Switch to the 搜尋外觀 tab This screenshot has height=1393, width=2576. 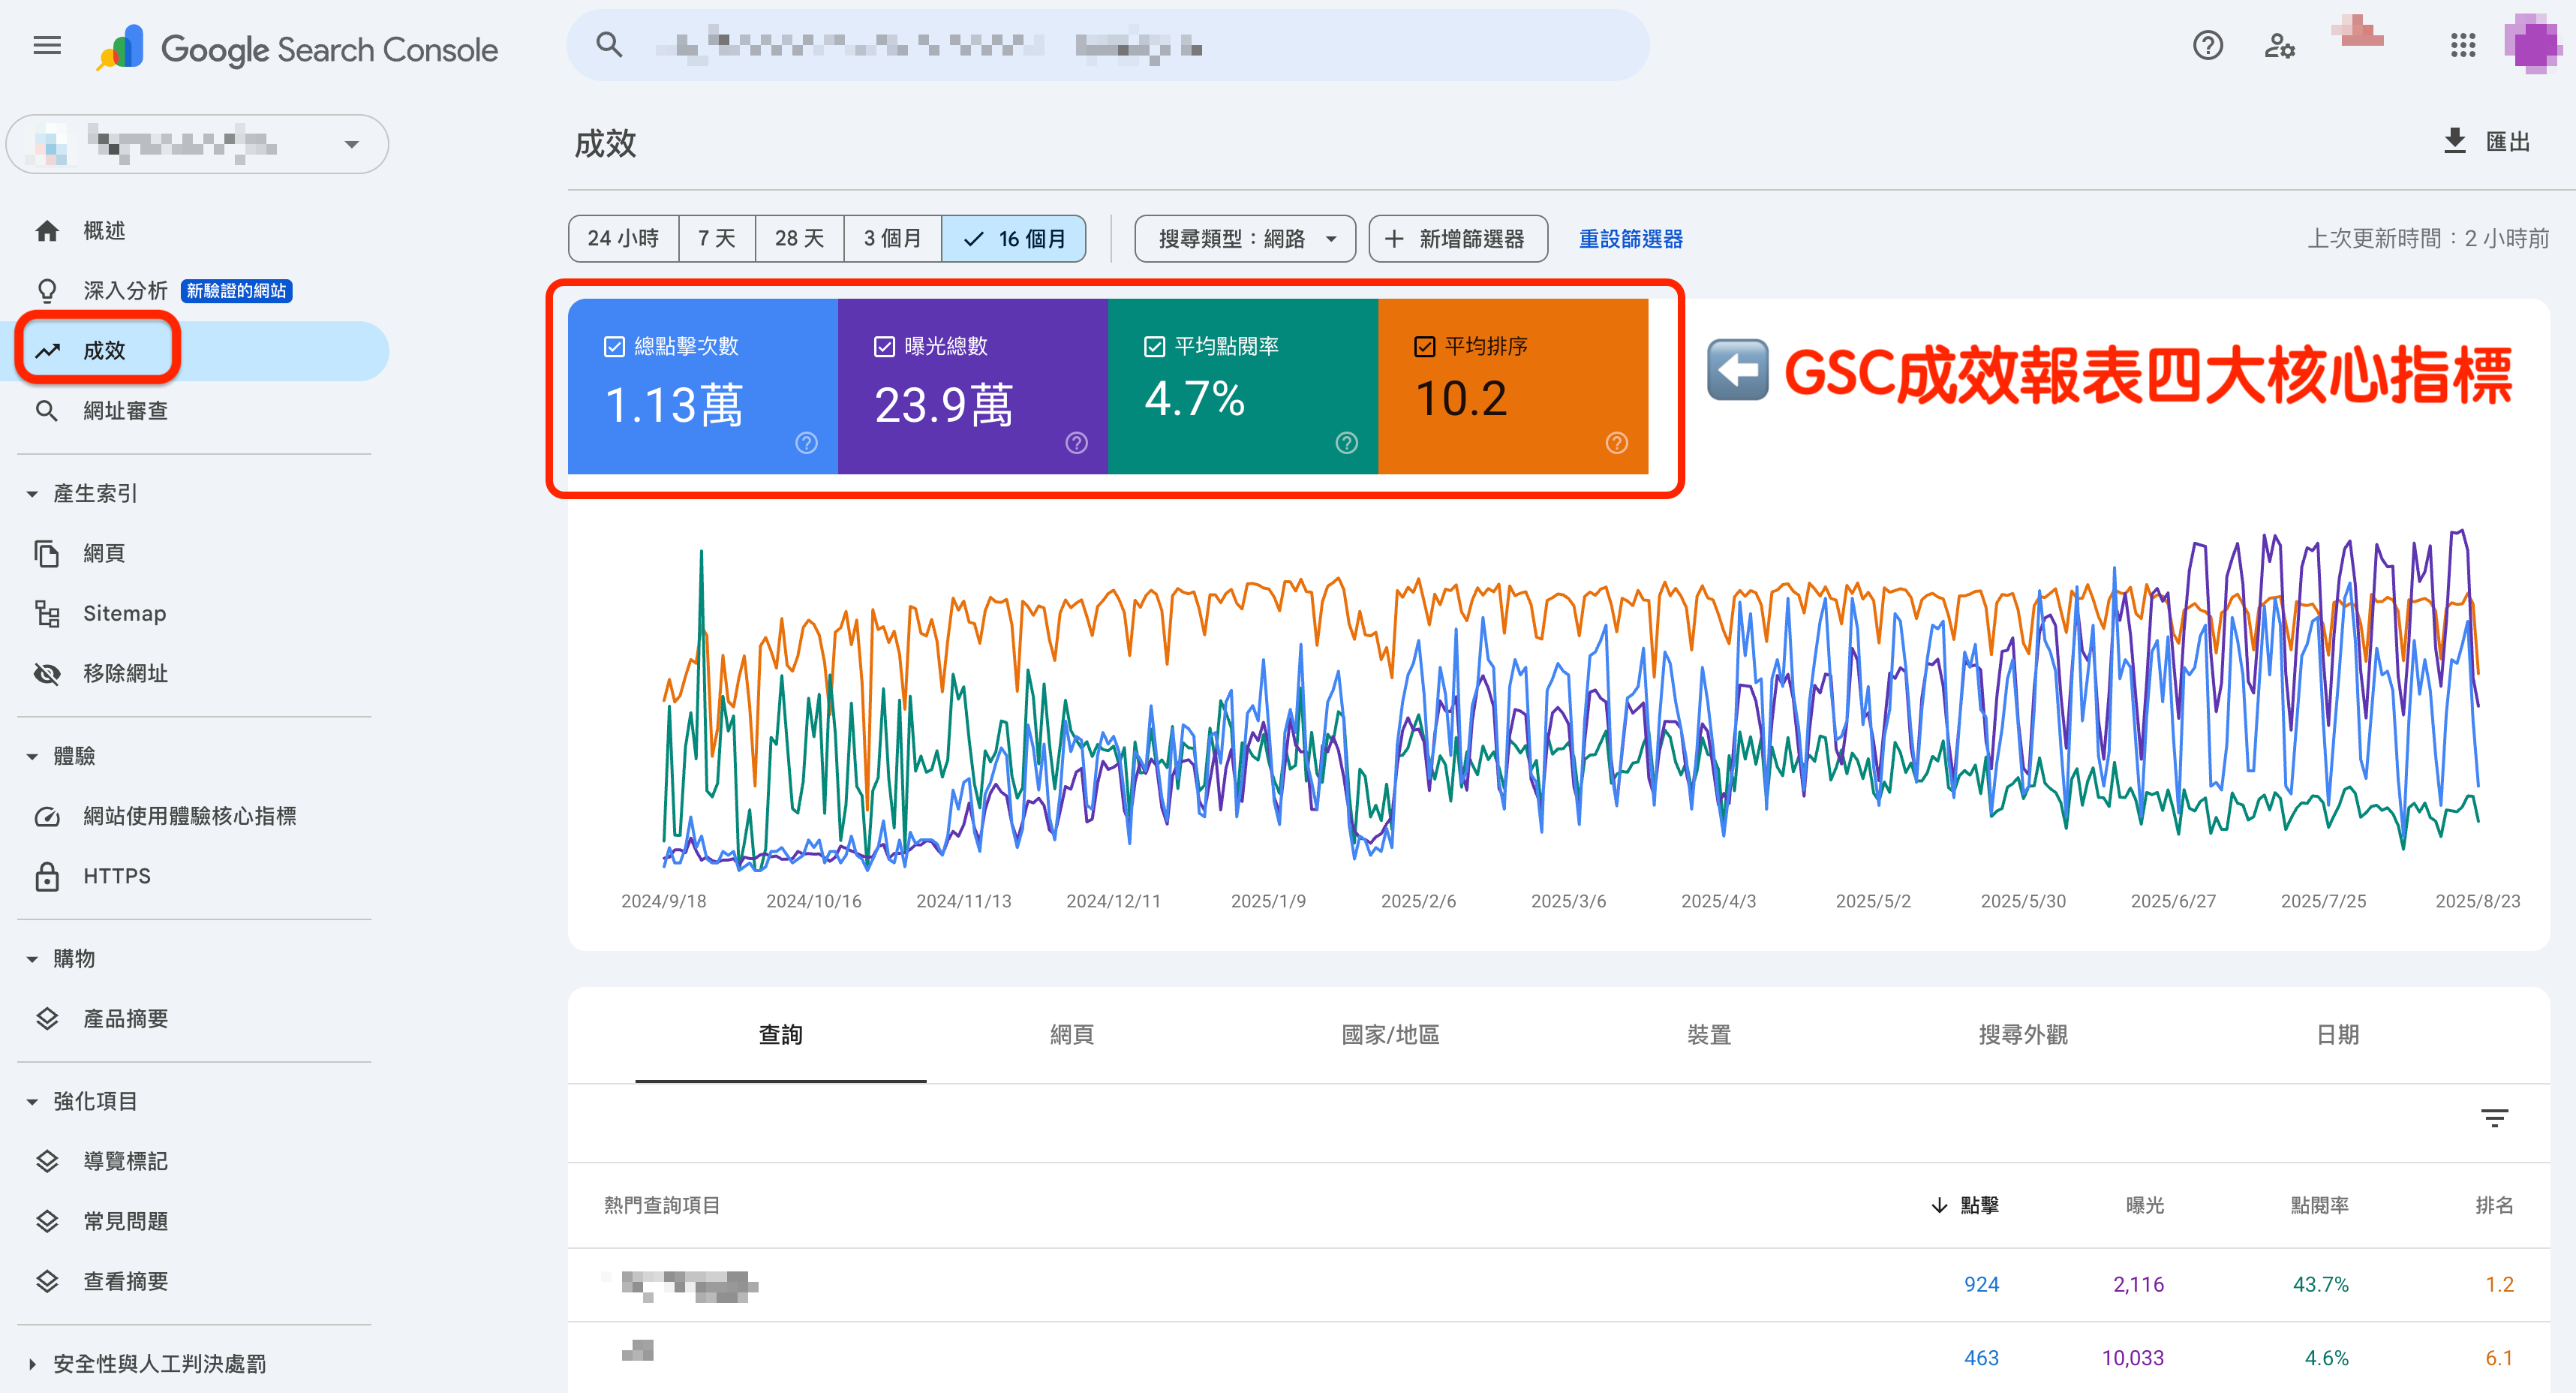click(2022, 1035)
